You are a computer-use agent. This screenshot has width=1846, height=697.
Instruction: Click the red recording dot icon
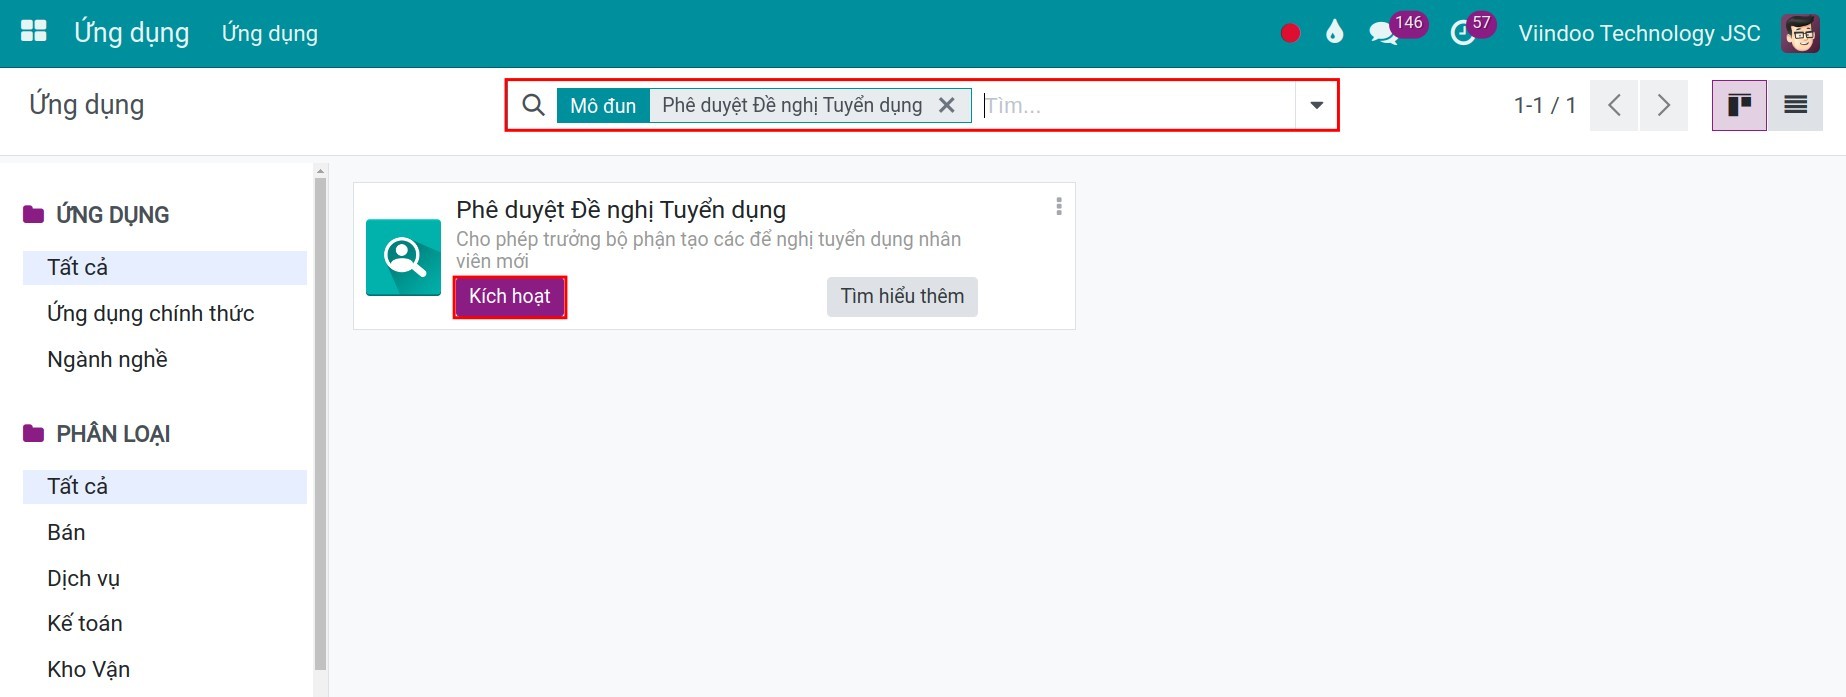tap(1290, 33)
